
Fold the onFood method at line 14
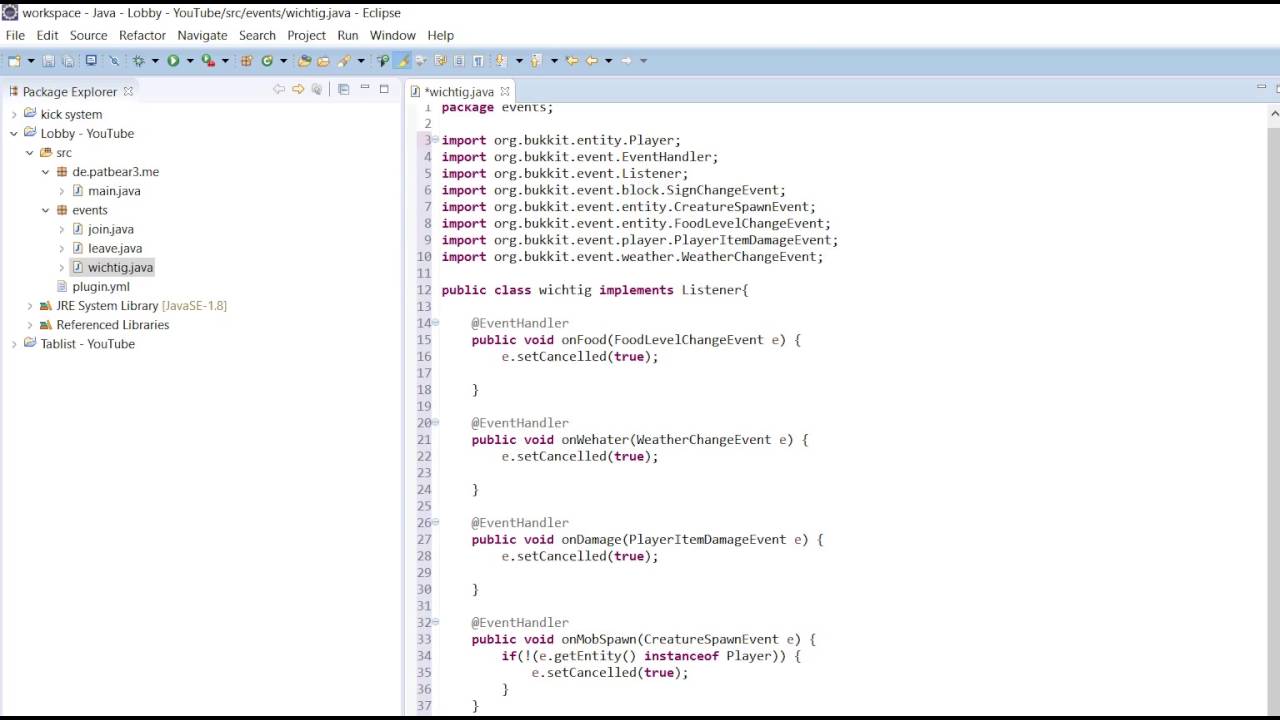click(435, 323)
